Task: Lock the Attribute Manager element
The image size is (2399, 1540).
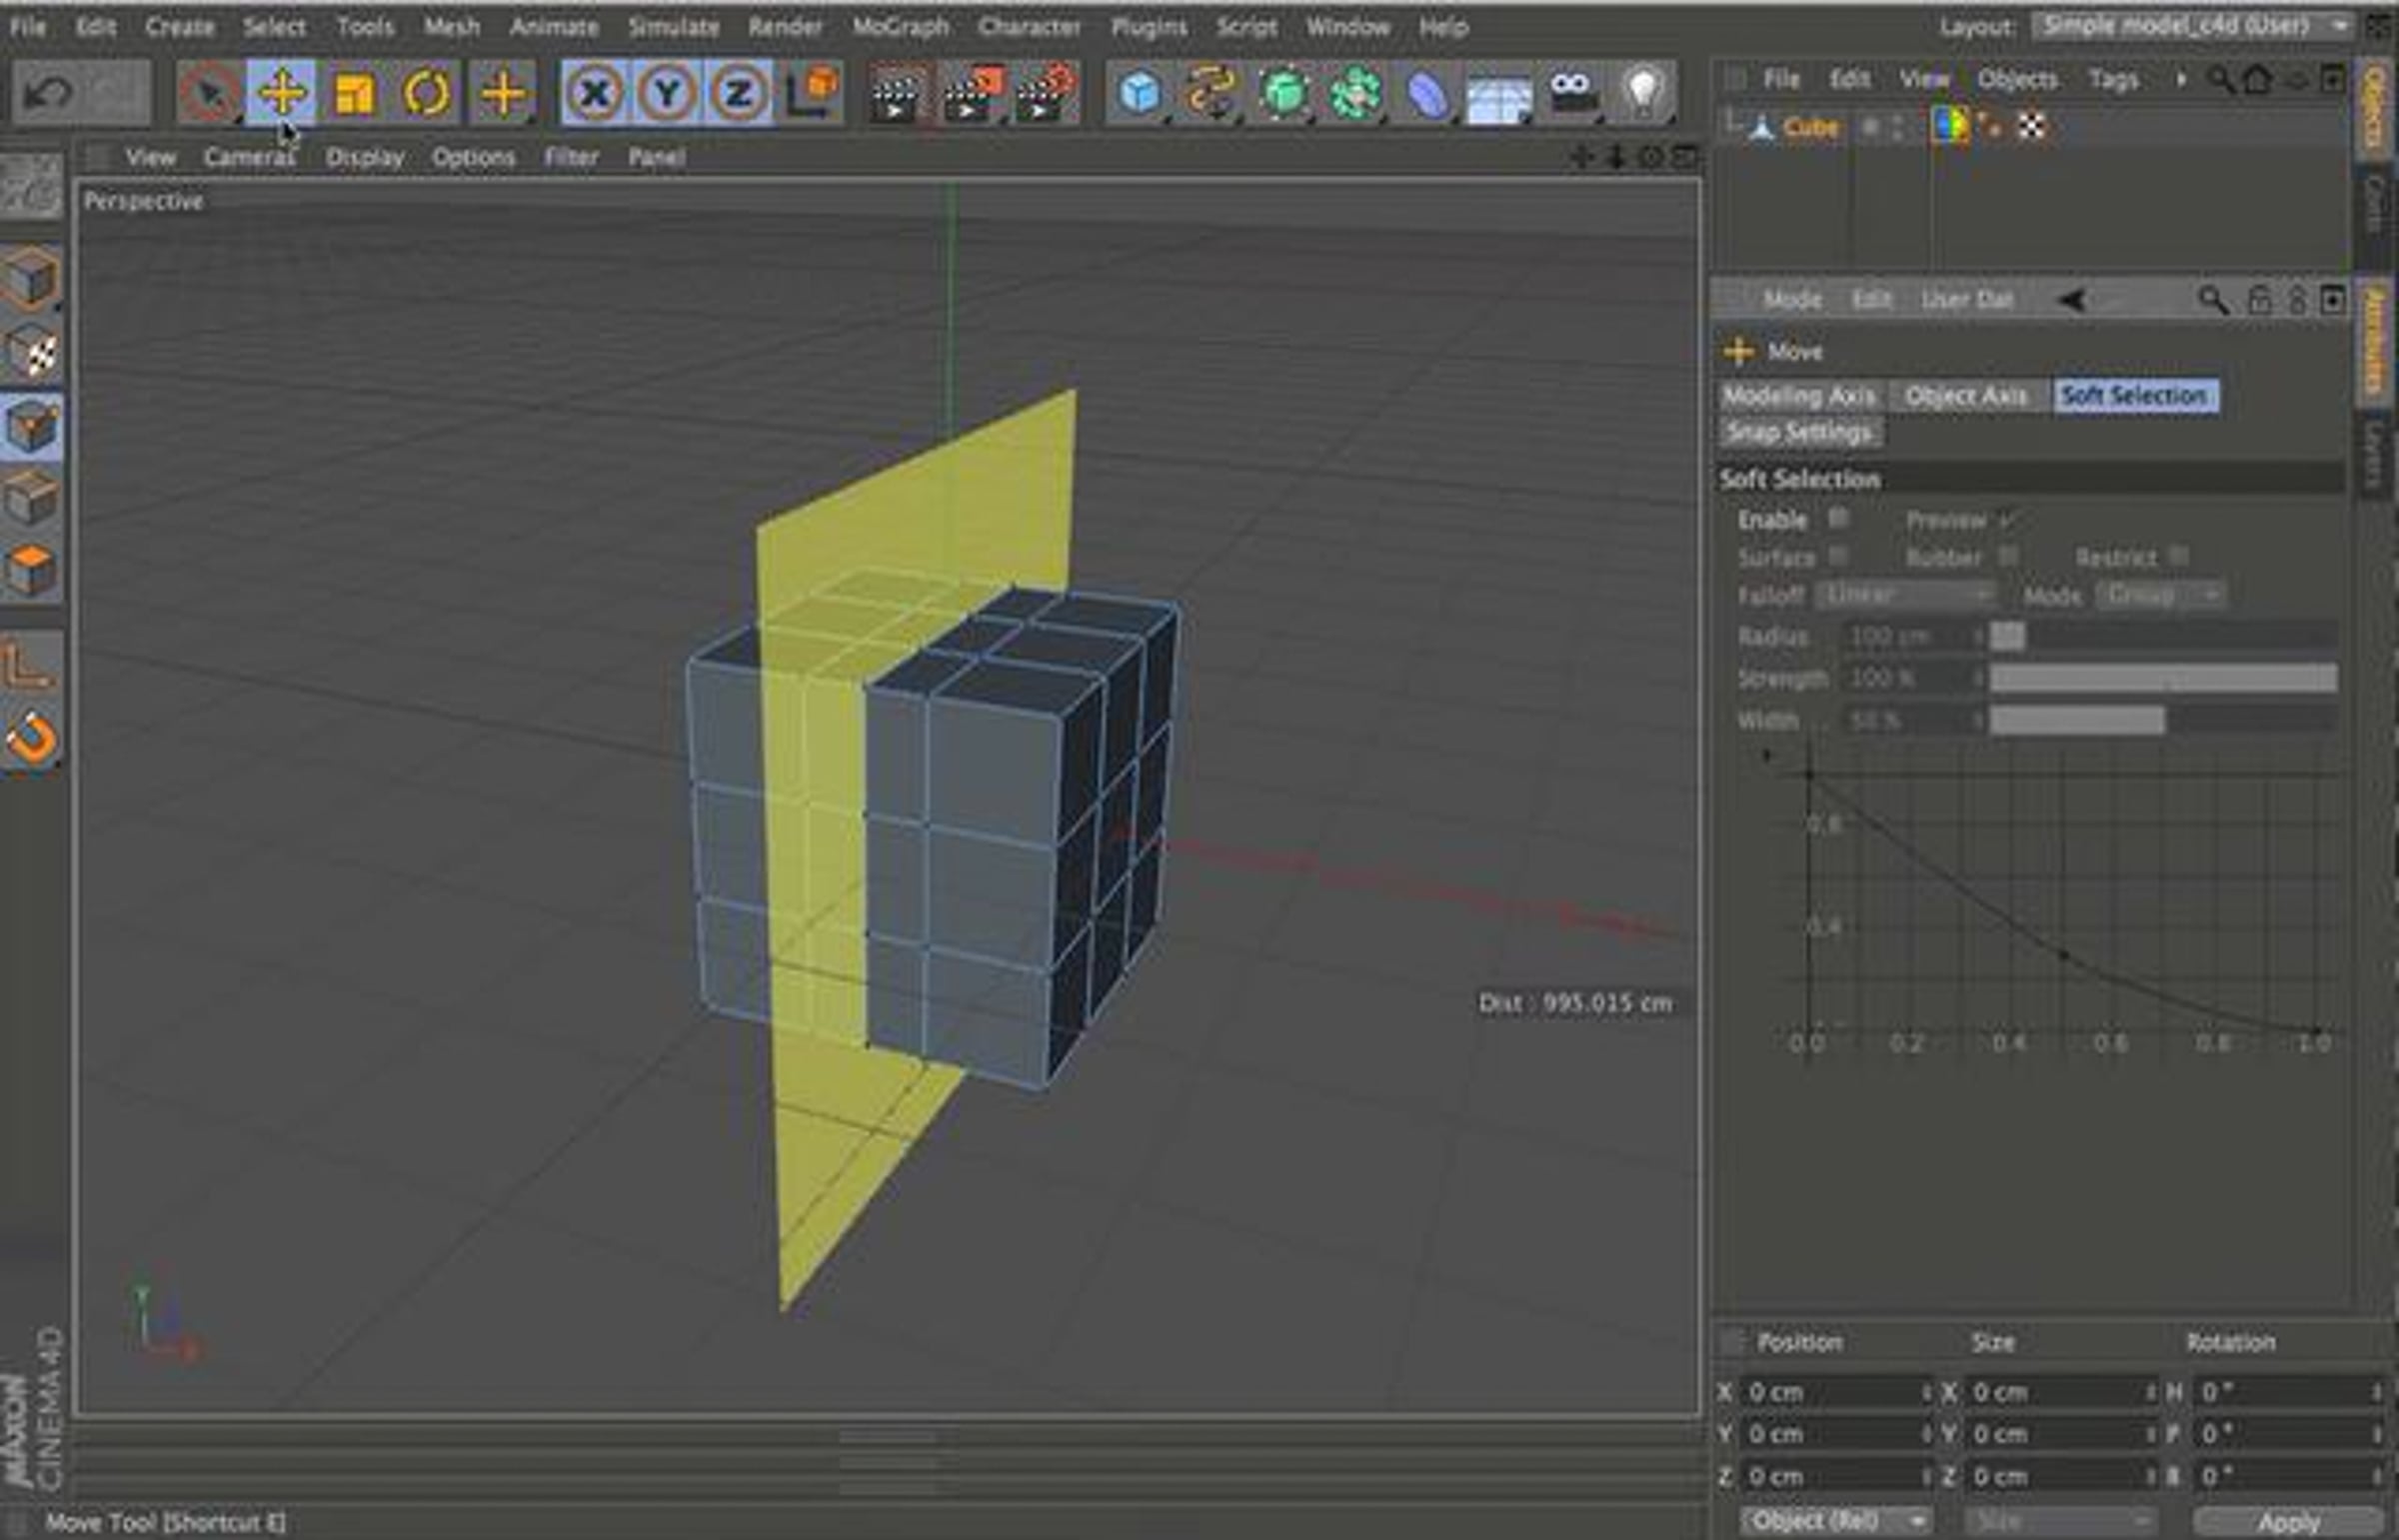Action: pos(2258,299)
